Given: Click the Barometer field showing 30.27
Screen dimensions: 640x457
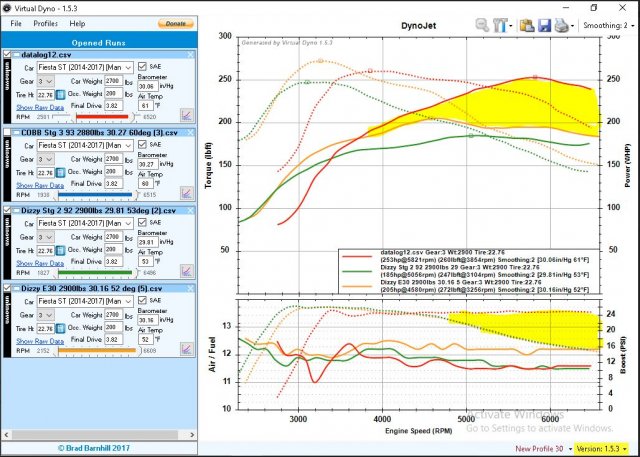Looking at the screenshot, I should point(148,164).
